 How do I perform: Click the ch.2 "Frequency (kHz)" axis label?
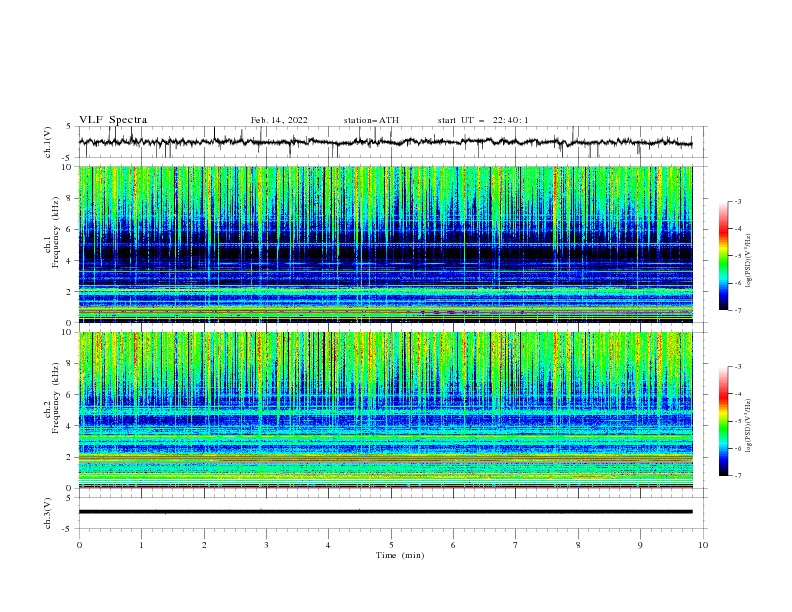tap(56, 398)
